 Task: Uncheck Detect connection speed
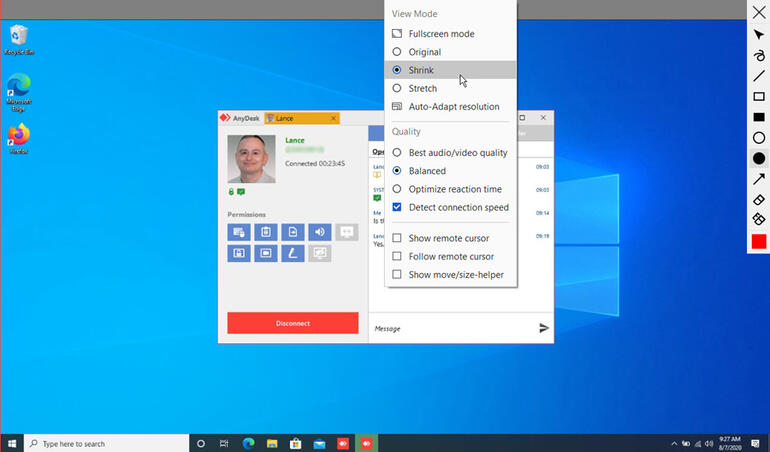[397, 207]
